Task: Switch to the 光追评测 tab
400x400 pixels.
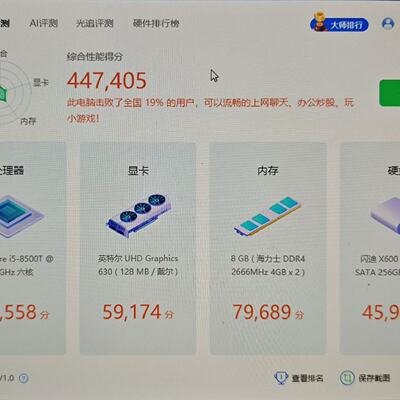Action: [x=95, y=23]
